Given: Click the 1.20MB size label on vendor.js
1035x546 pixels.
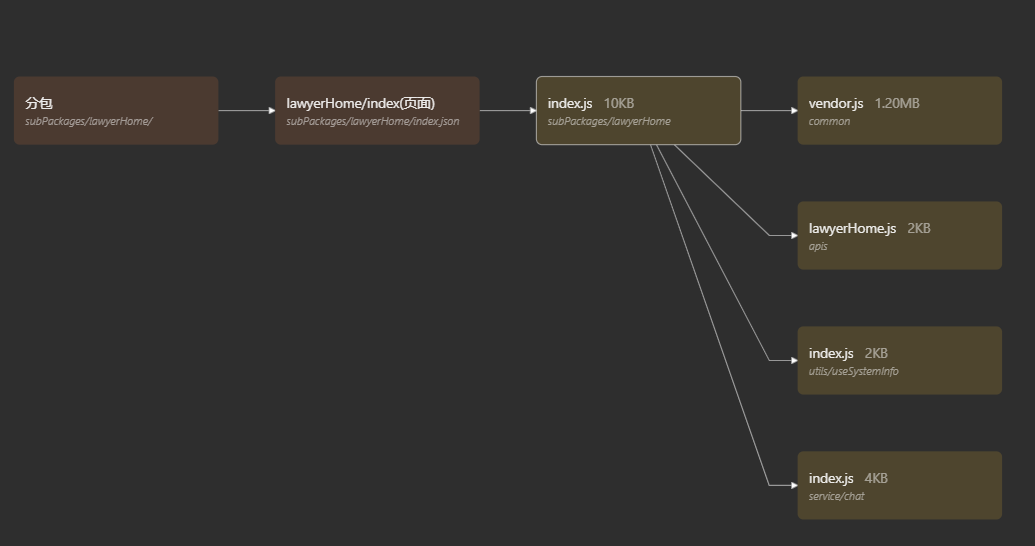Looking at the screenshot, I should [x=897, y=103].
